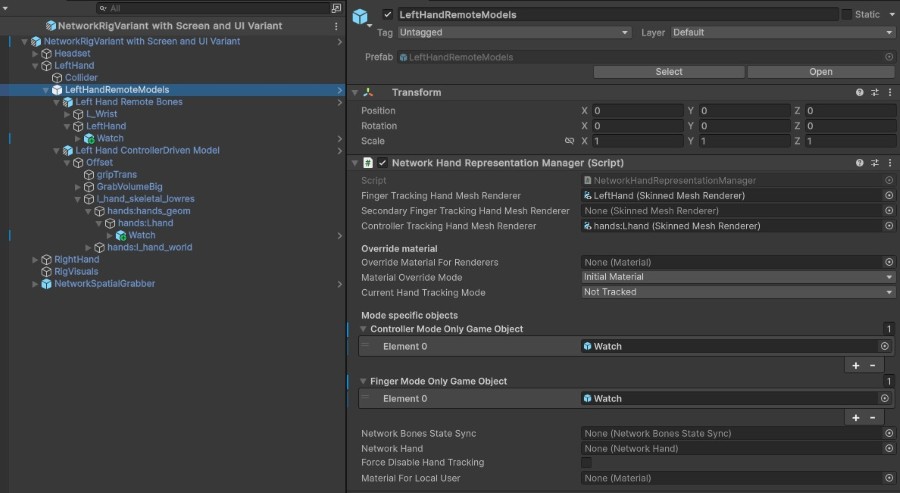This screenshot has height=493, width=900.
Task: Open Transform component three-dot menu
Action: pyautogui.click(x=890, y=92)
